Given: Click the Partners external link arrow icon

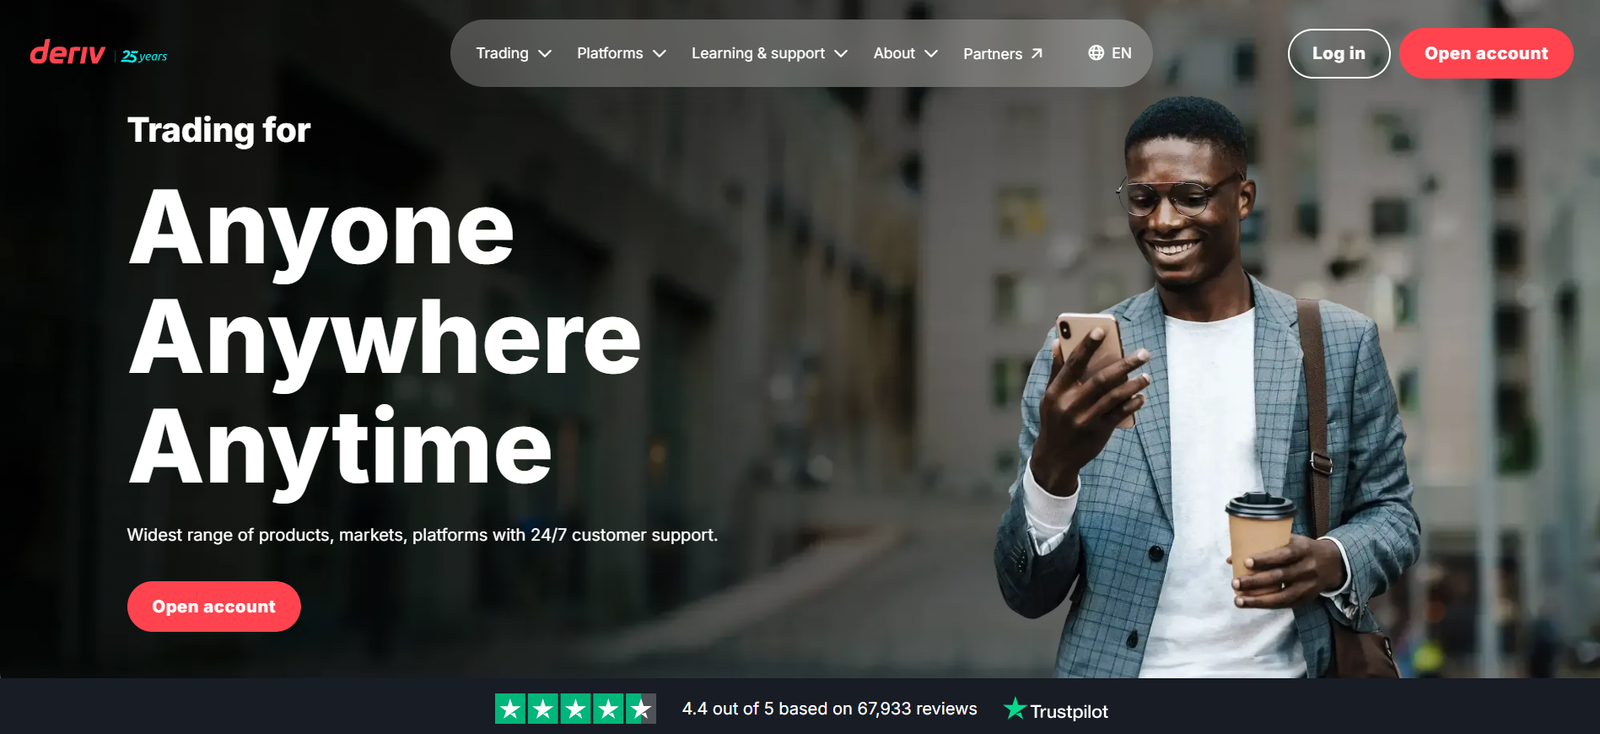Looking at the screenshot, I should coord(1037,54).
